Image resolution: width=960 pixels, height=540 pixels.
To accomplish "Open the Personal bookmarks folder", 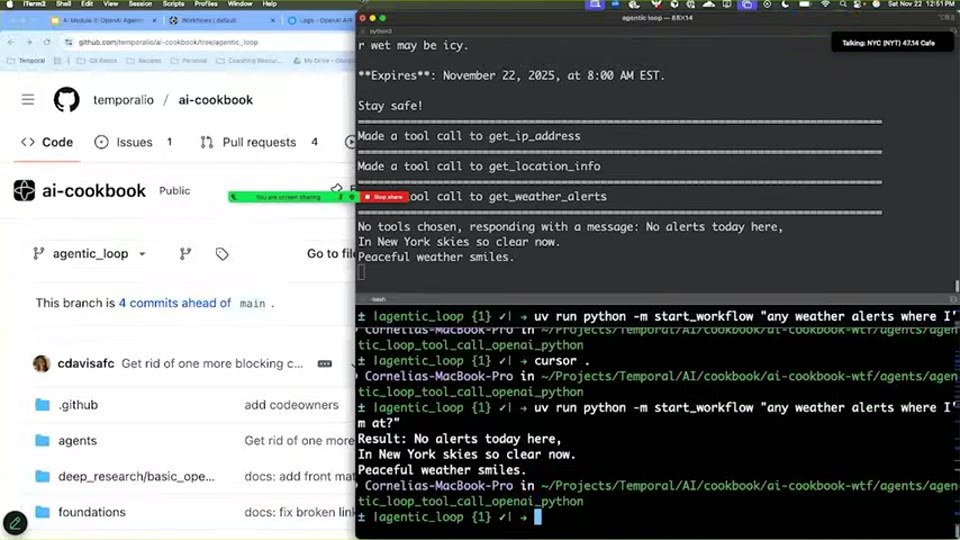I will (189, 61).
